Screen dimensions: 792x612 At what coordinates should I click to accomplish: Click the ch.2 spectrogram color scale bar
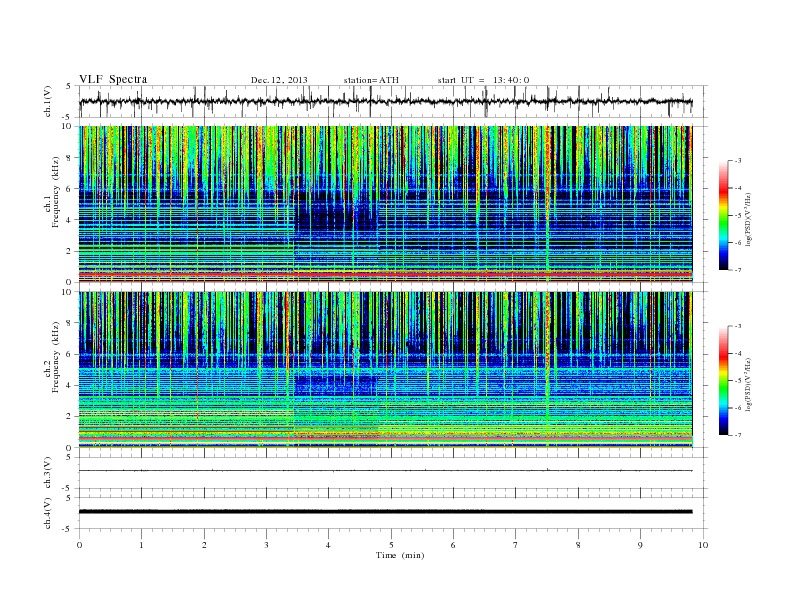[x=724, y=381]
